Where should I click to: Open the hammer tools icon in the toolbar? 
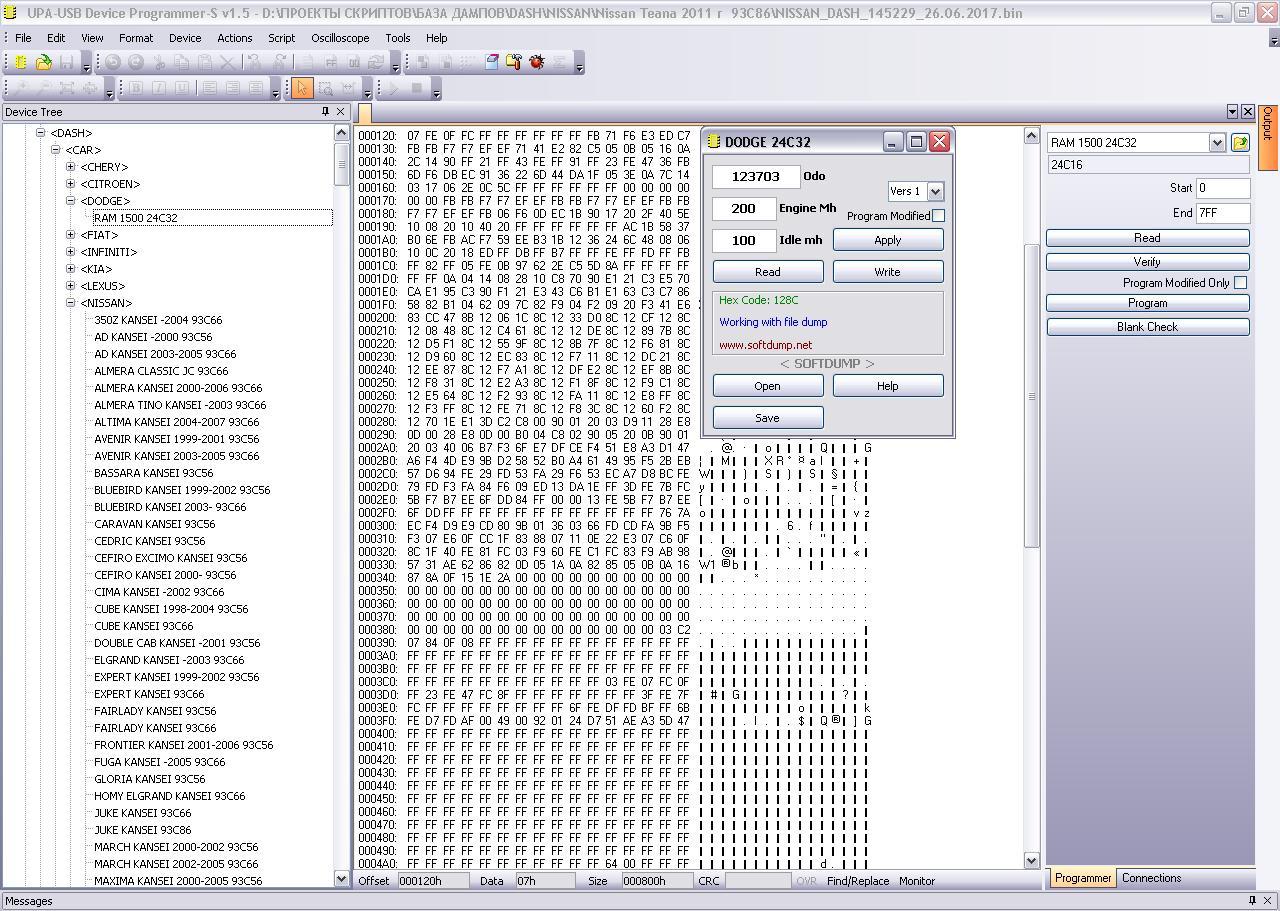click(514, 62)
